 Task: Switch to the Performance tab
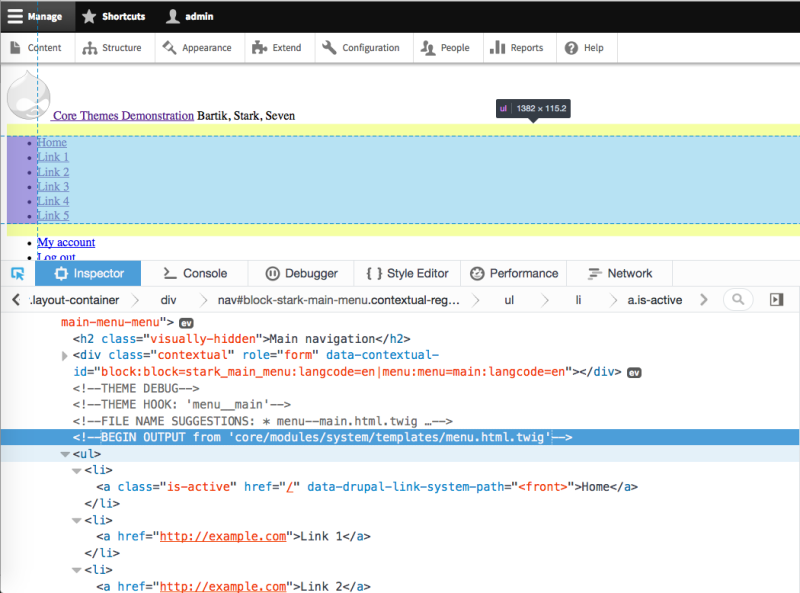click(514, 274)
